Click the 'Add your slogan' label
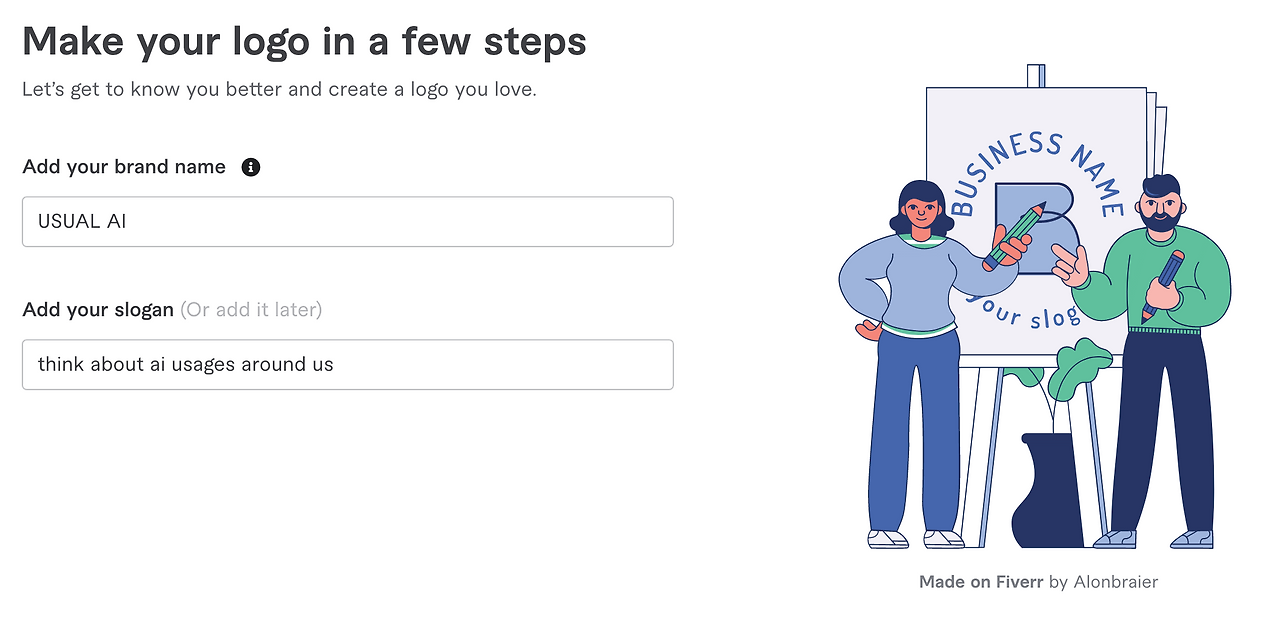Image resolution: width=1280 pixels, height=624 pixels. click(x=98, y=310)
